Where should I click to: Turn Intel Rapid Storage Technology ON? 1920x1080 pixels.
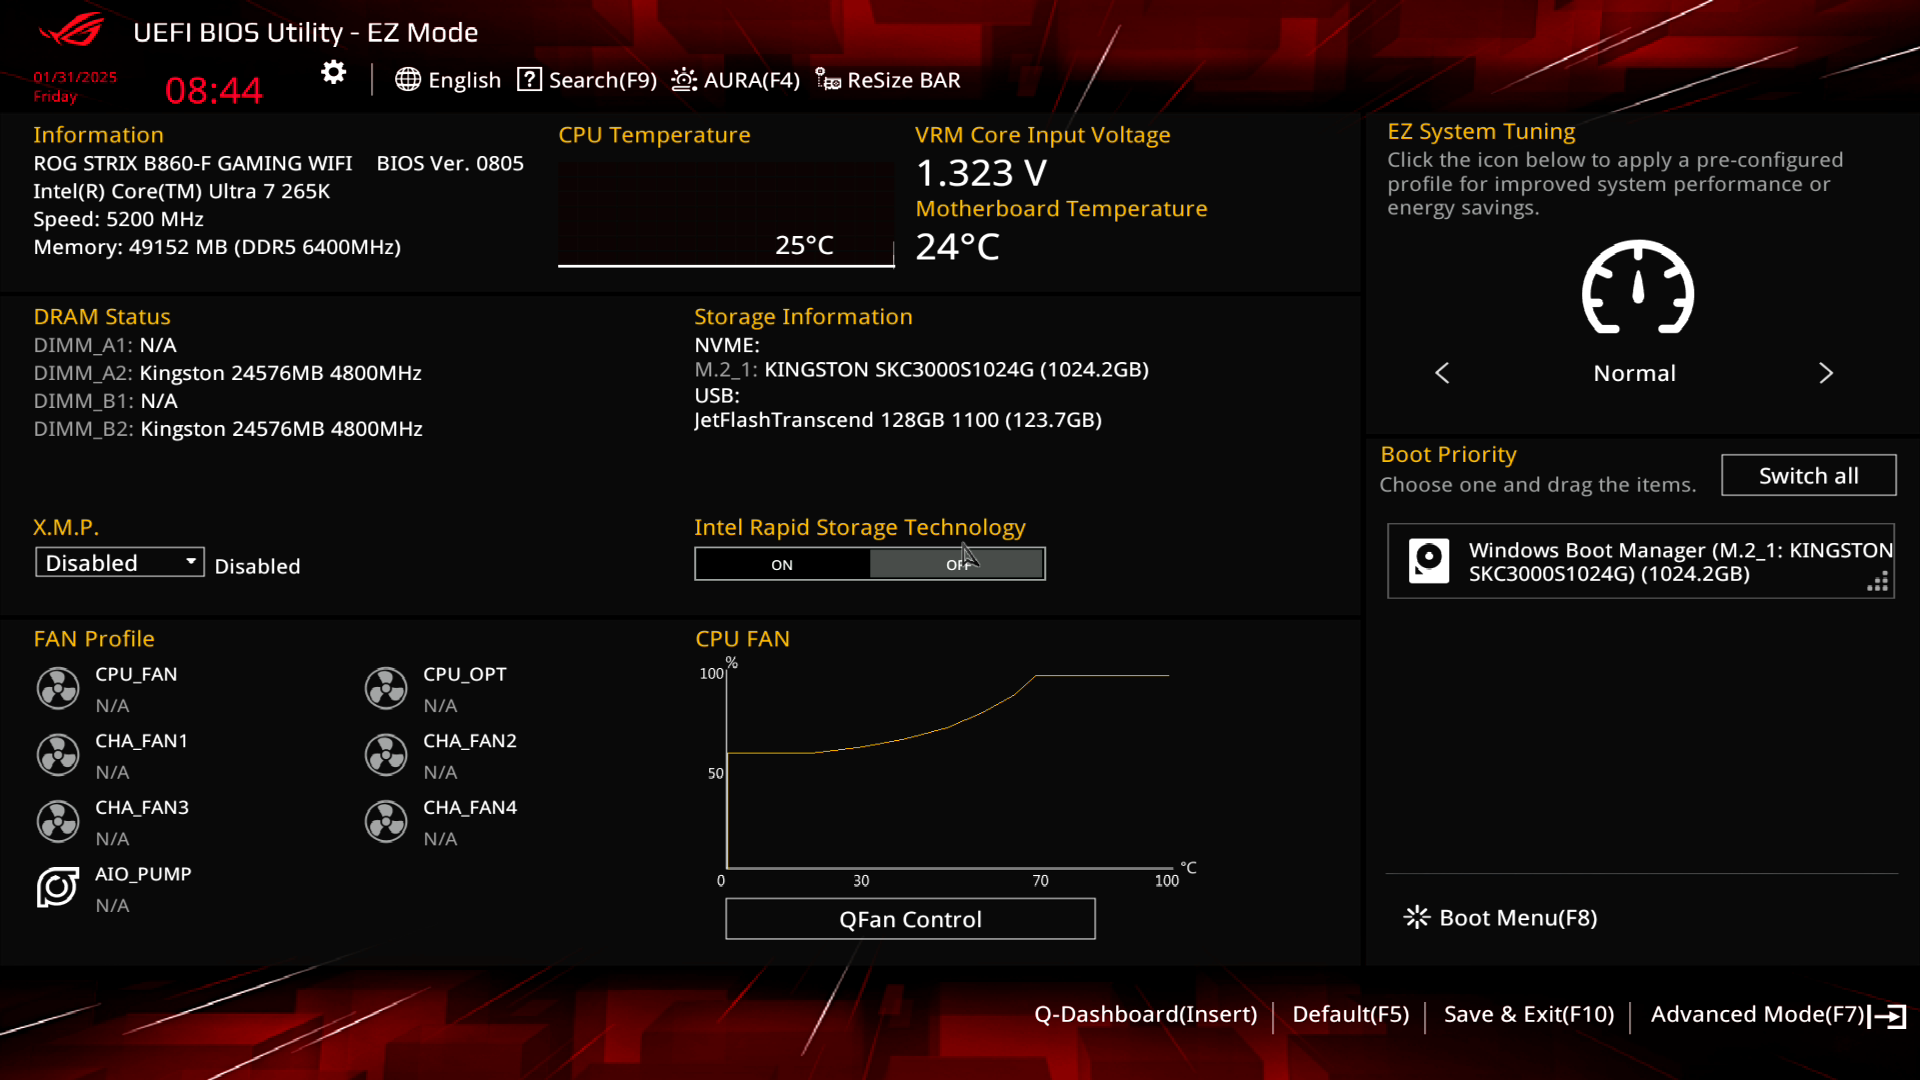pos(782,565)
